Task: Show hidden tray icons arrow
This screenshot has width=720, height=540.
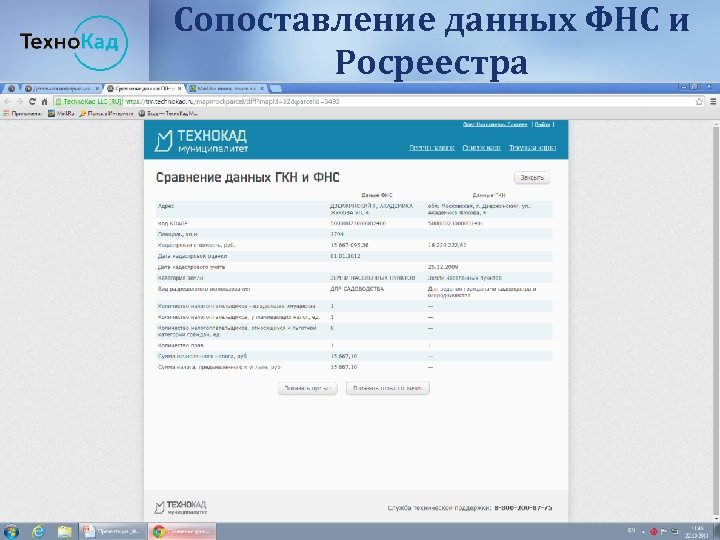Action: (x=643, y=532)
